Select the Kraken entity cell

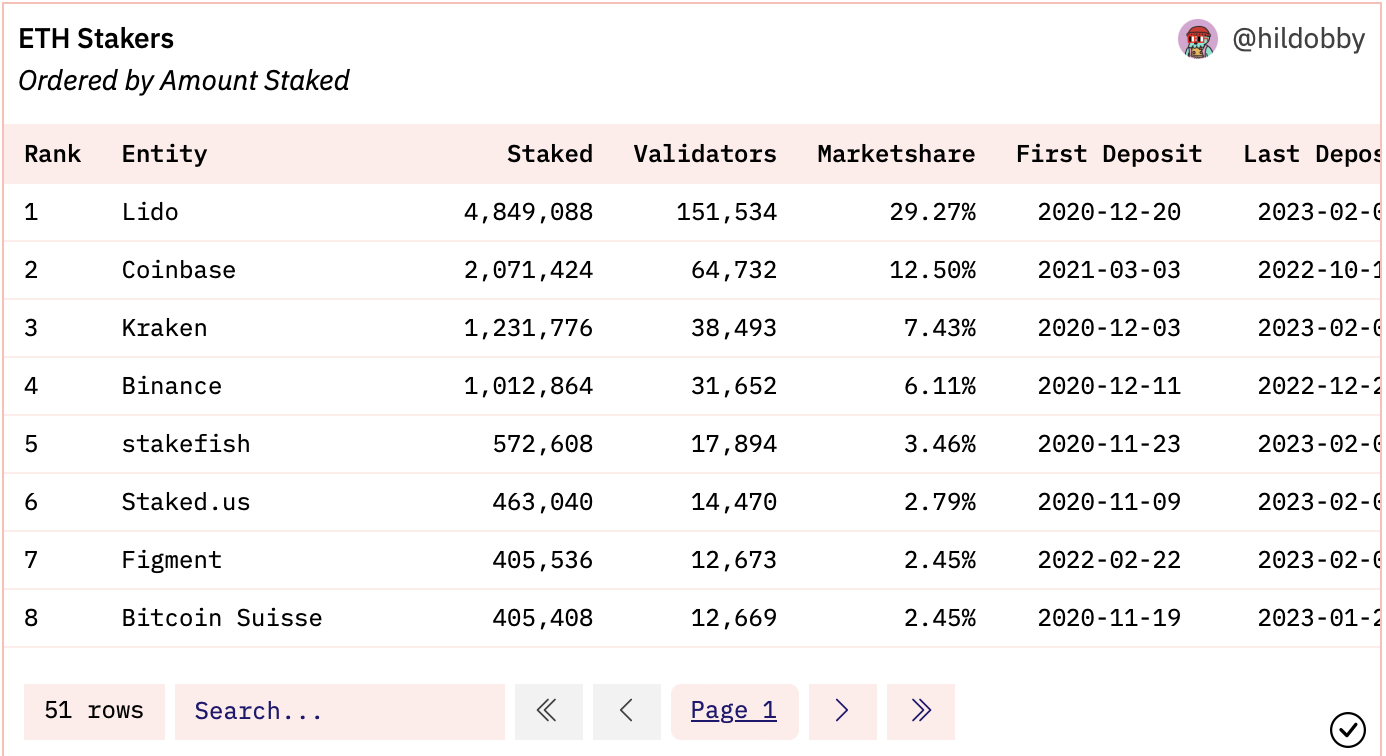[165, 328]
